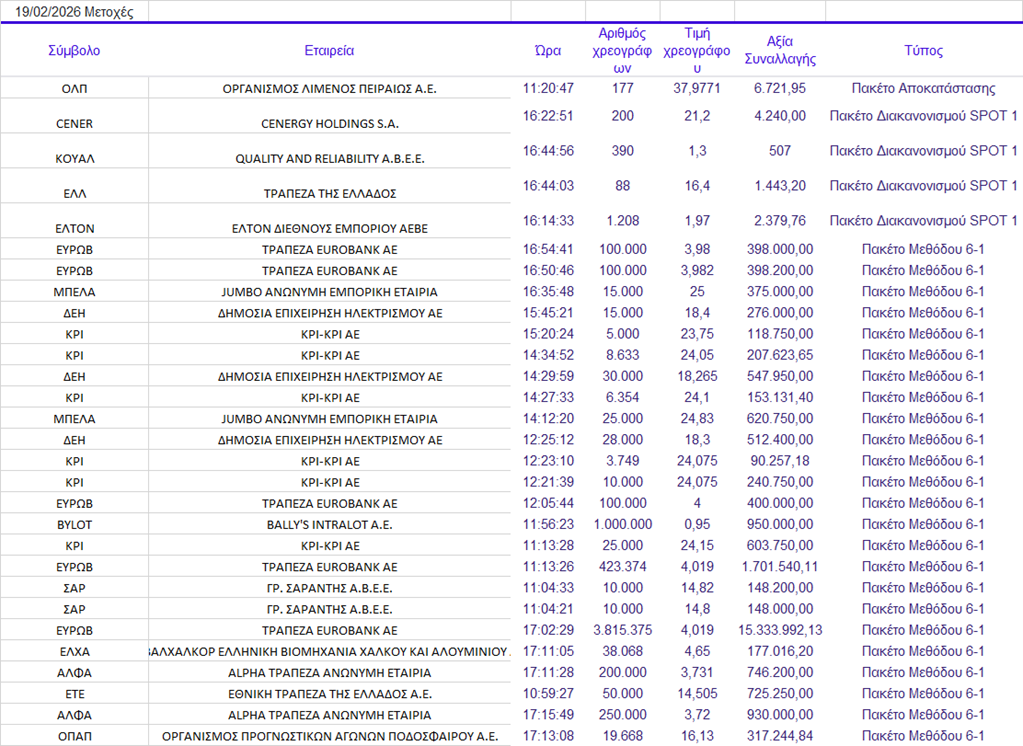Select the 19/02/2026 Μετοχές title cell
Screen dimensions: 1023x746
(74, 12)
